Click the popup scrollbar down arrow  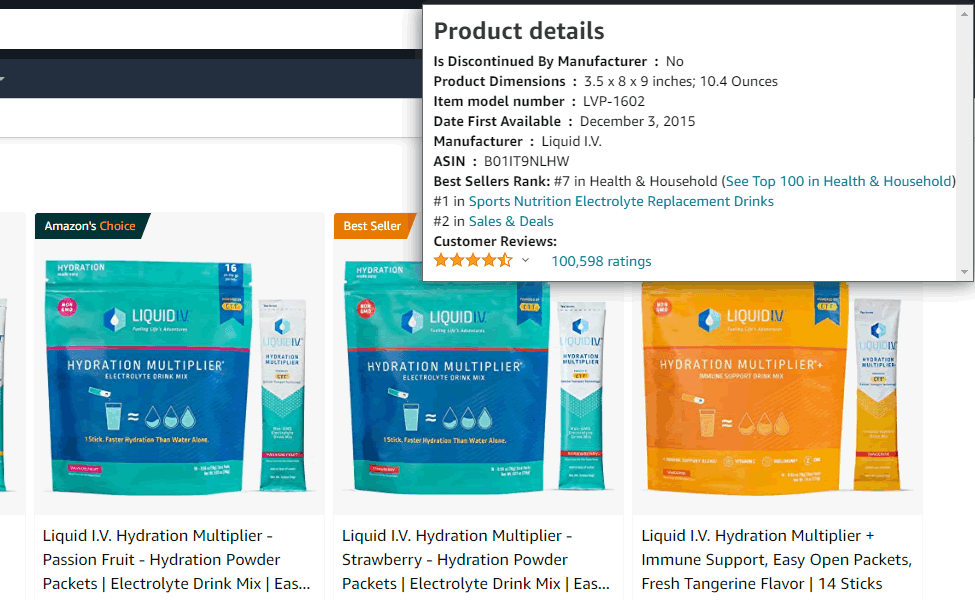coord(964,272)
